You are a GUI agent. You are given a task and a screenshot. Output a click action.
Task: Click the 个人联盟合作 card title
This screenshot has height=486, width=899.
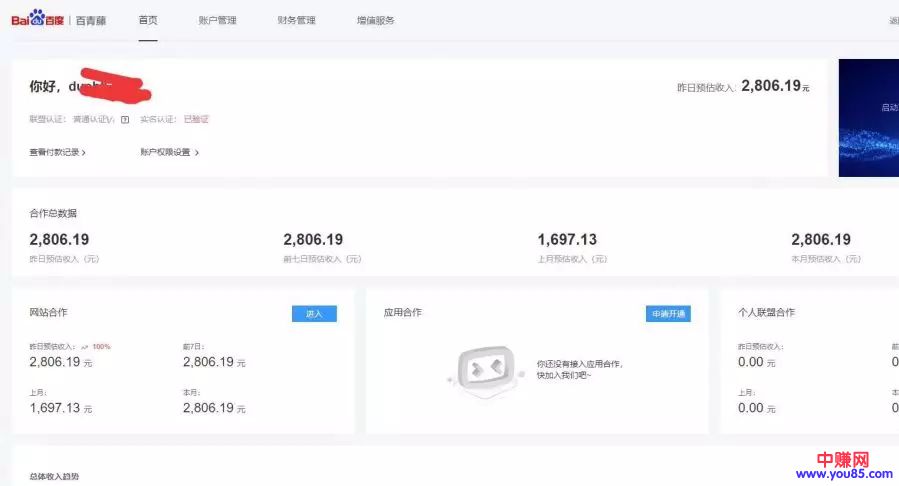(766, 313)
